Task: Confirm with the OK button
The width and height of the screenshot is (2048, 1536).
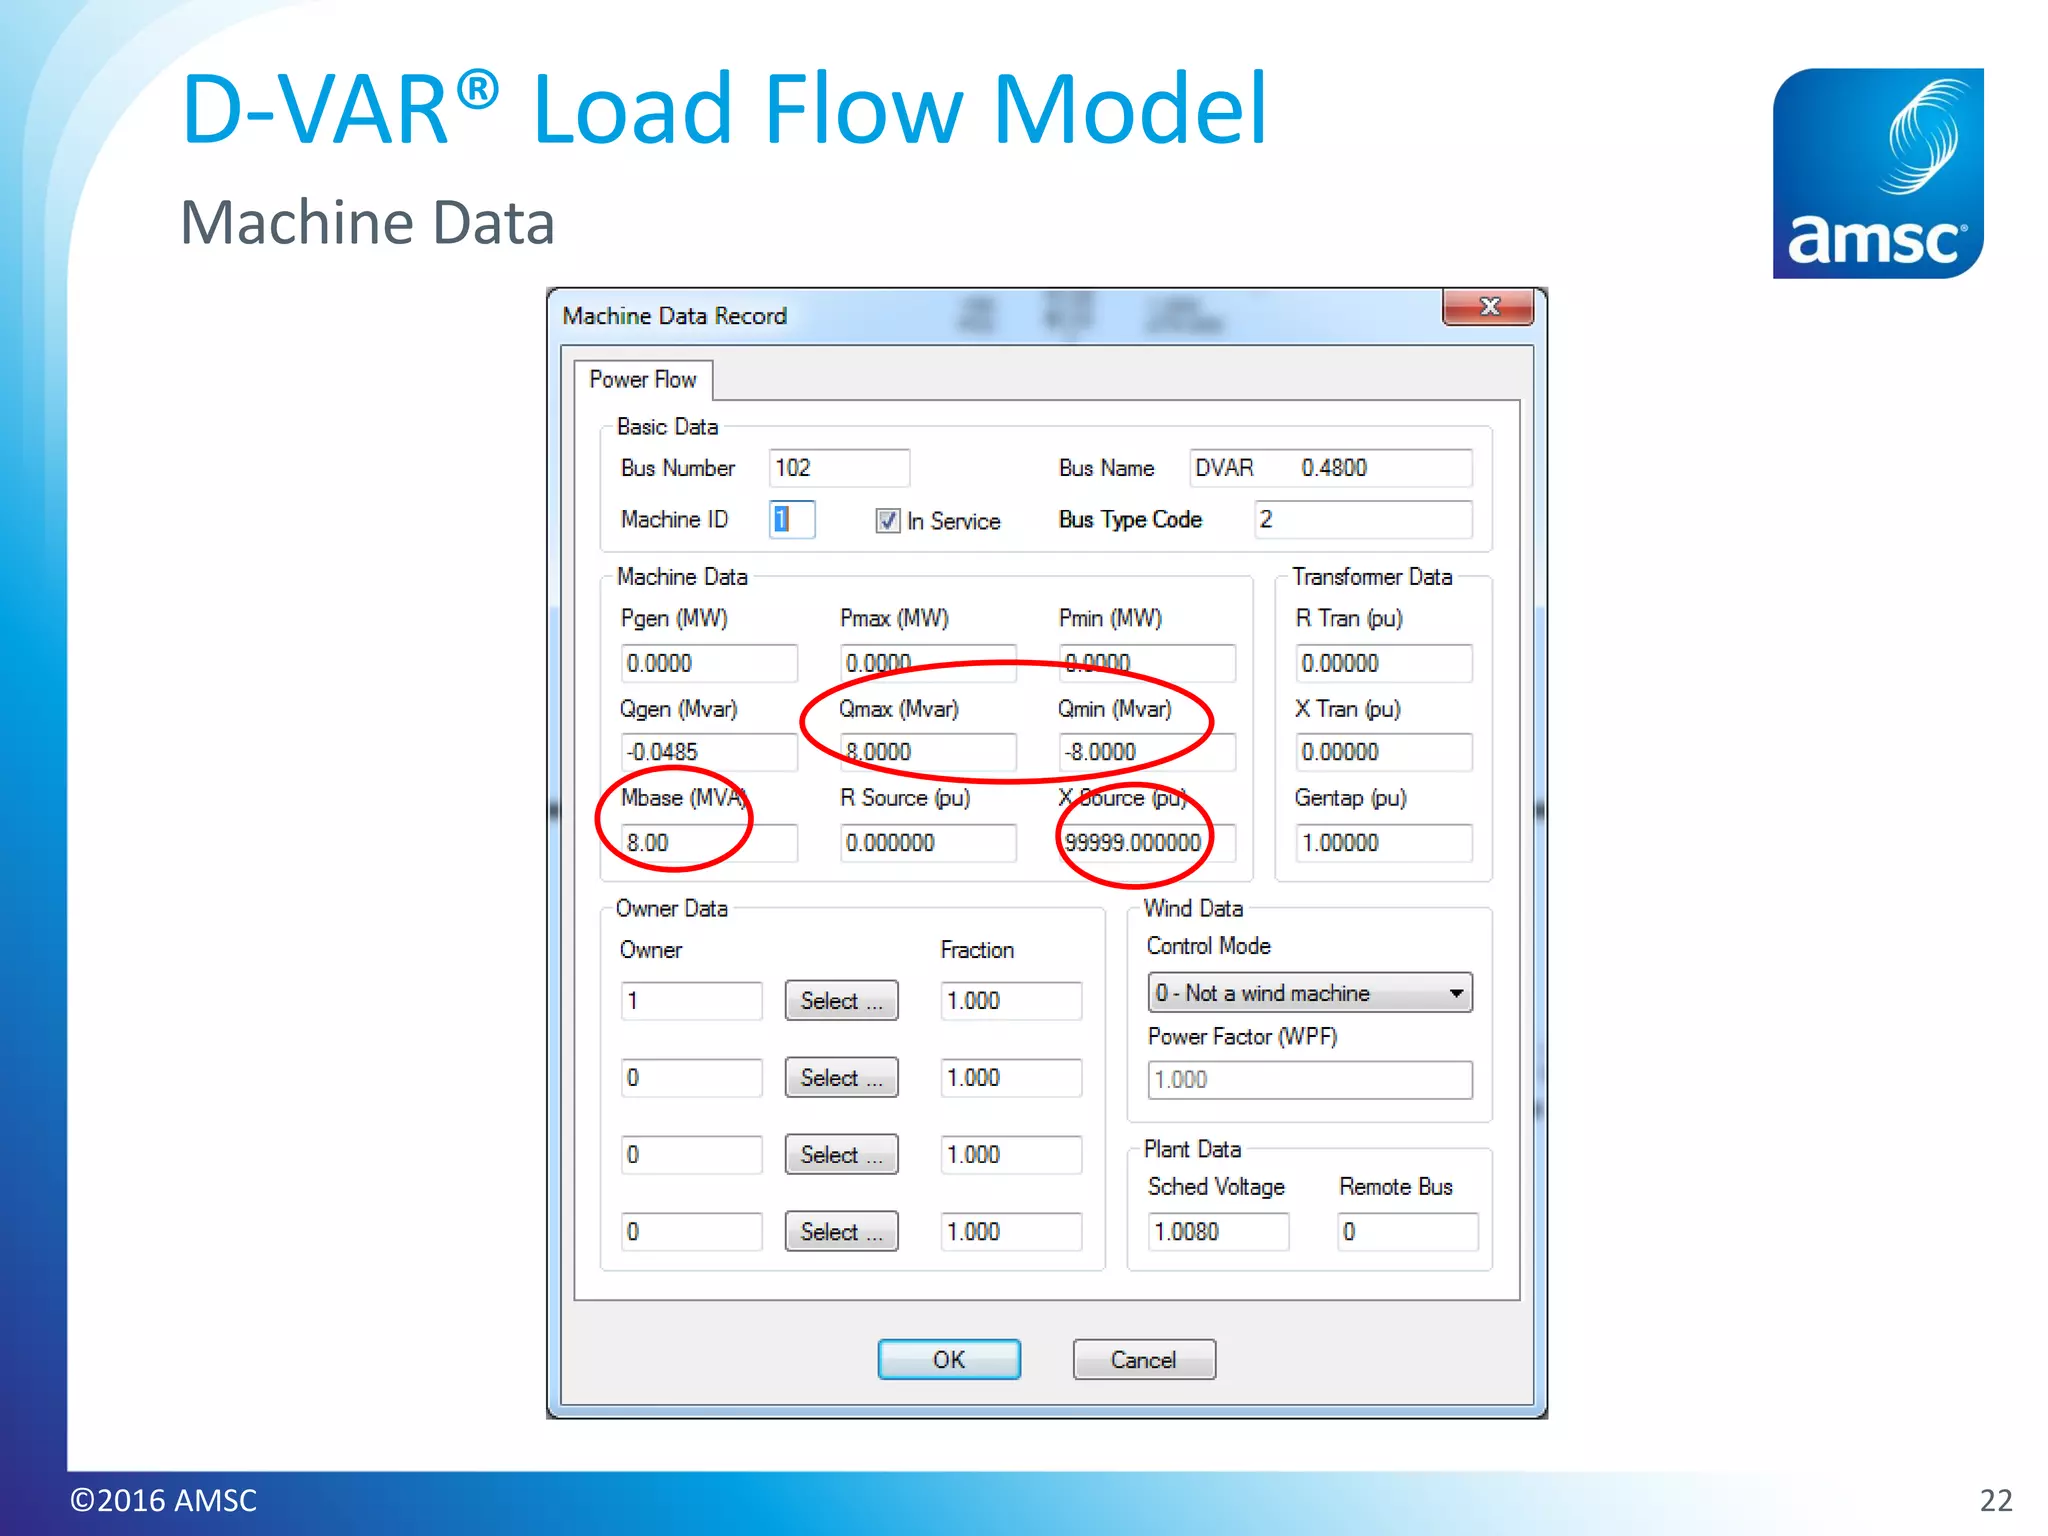Action: pos(949,1360)
